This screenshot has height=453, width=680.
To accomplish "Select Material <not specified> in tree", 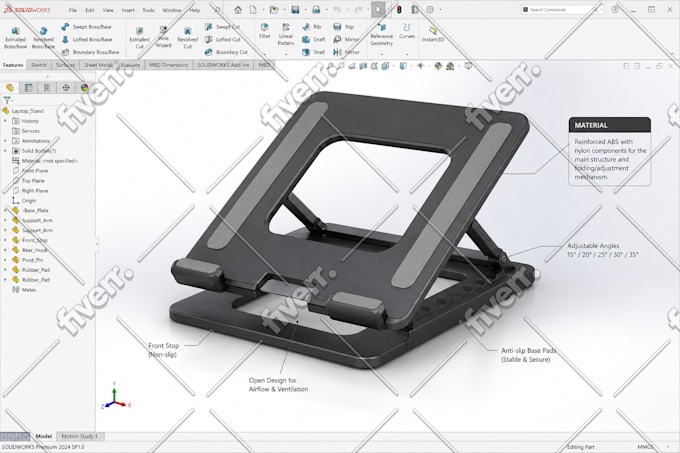I will tap(45, 161).
